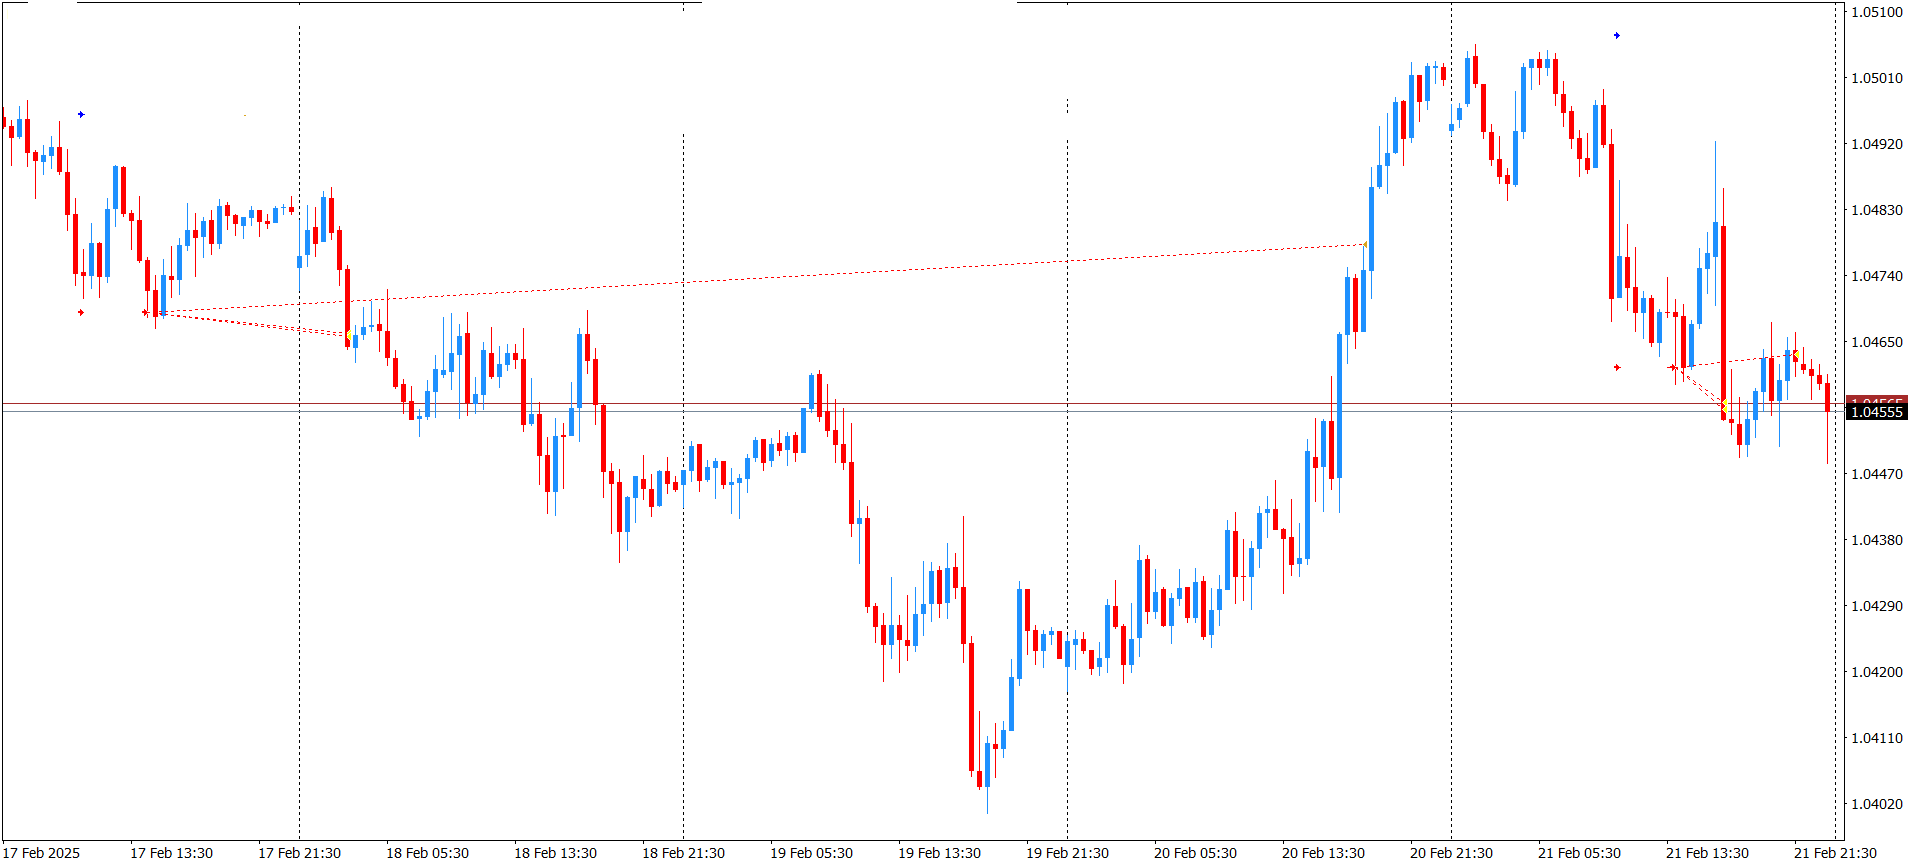The width and height of the screenshot is (1916, 867).
Task: Click the 1.04740 price axis label
Action: click(x=1877, y=276)
